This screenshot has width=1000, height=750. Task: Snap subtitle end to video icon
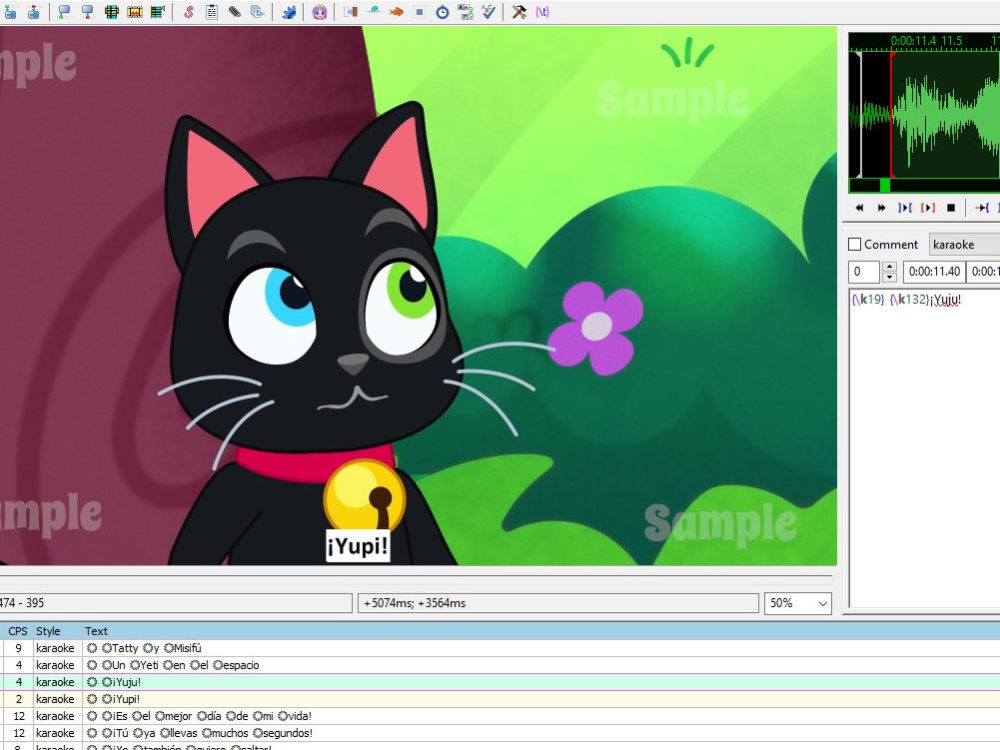pyautogui.click(x=87, y=11)
